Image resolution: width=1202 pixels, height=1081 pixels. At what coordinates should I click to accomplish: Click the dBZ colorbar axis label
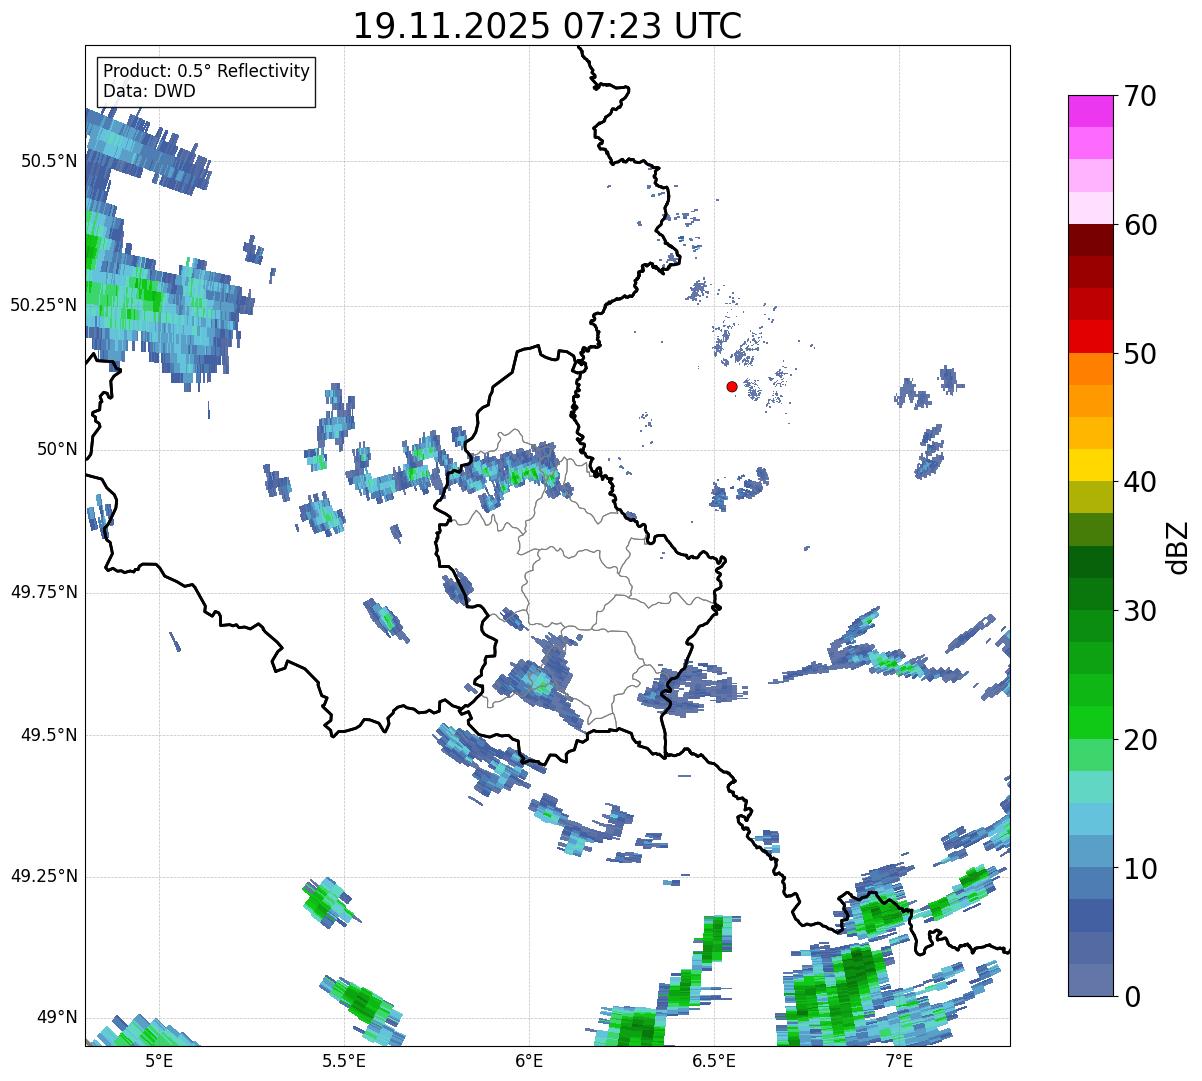click(1179, 547)
